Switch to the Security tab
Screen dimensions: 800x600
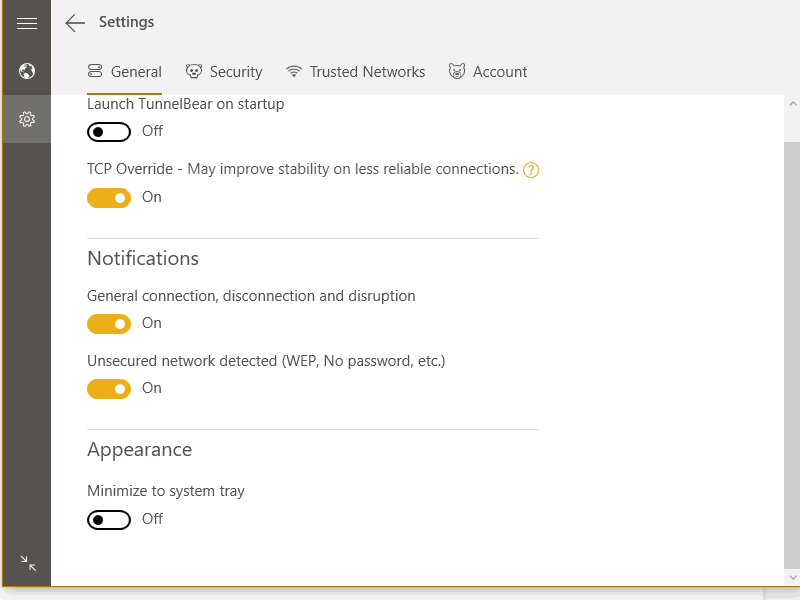(236, 72)
